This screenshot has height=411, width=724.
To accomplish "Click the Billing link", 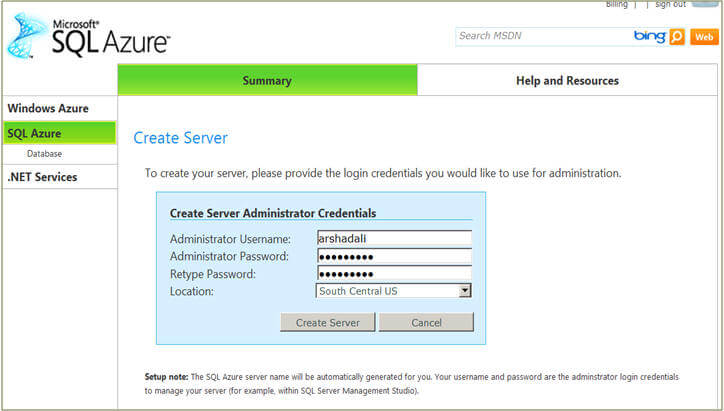I will 616,4.
